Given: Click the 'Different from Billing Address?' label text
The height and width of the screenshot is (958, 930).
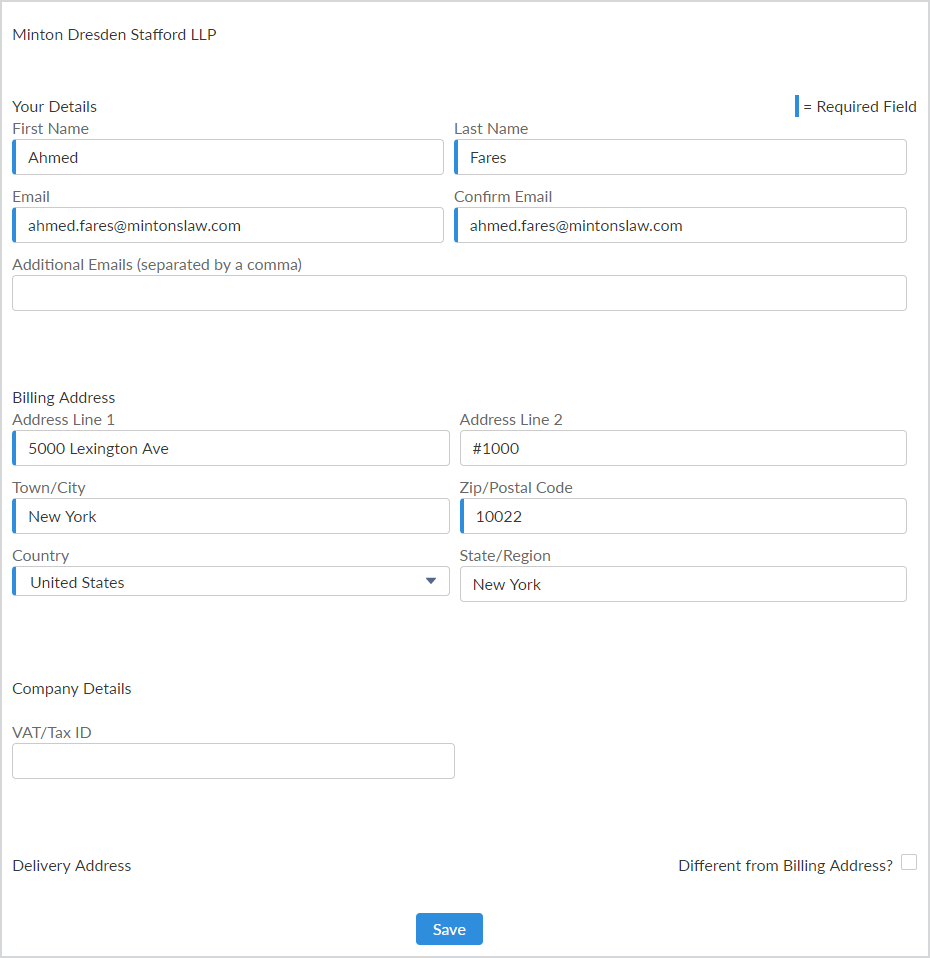Looking at the screenshot, I should tap(785, 866).
